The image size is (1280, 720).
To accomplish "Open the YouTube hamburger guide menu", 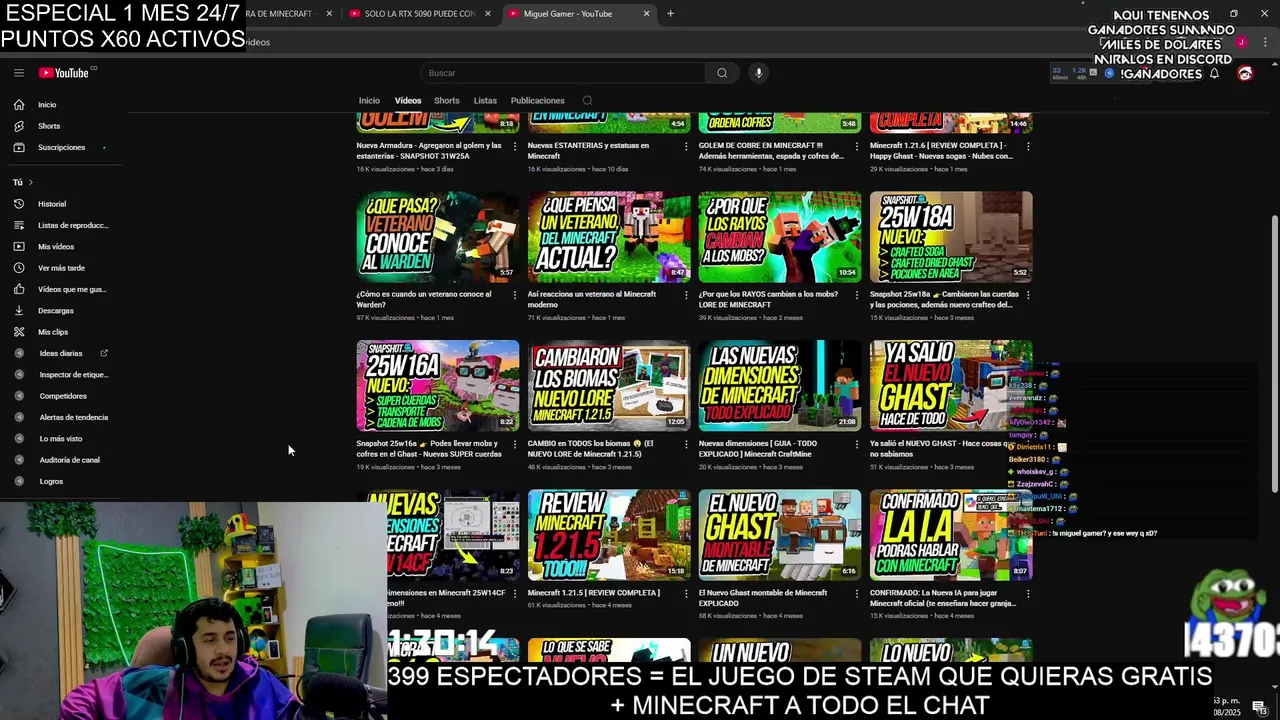I will point(18,73).
